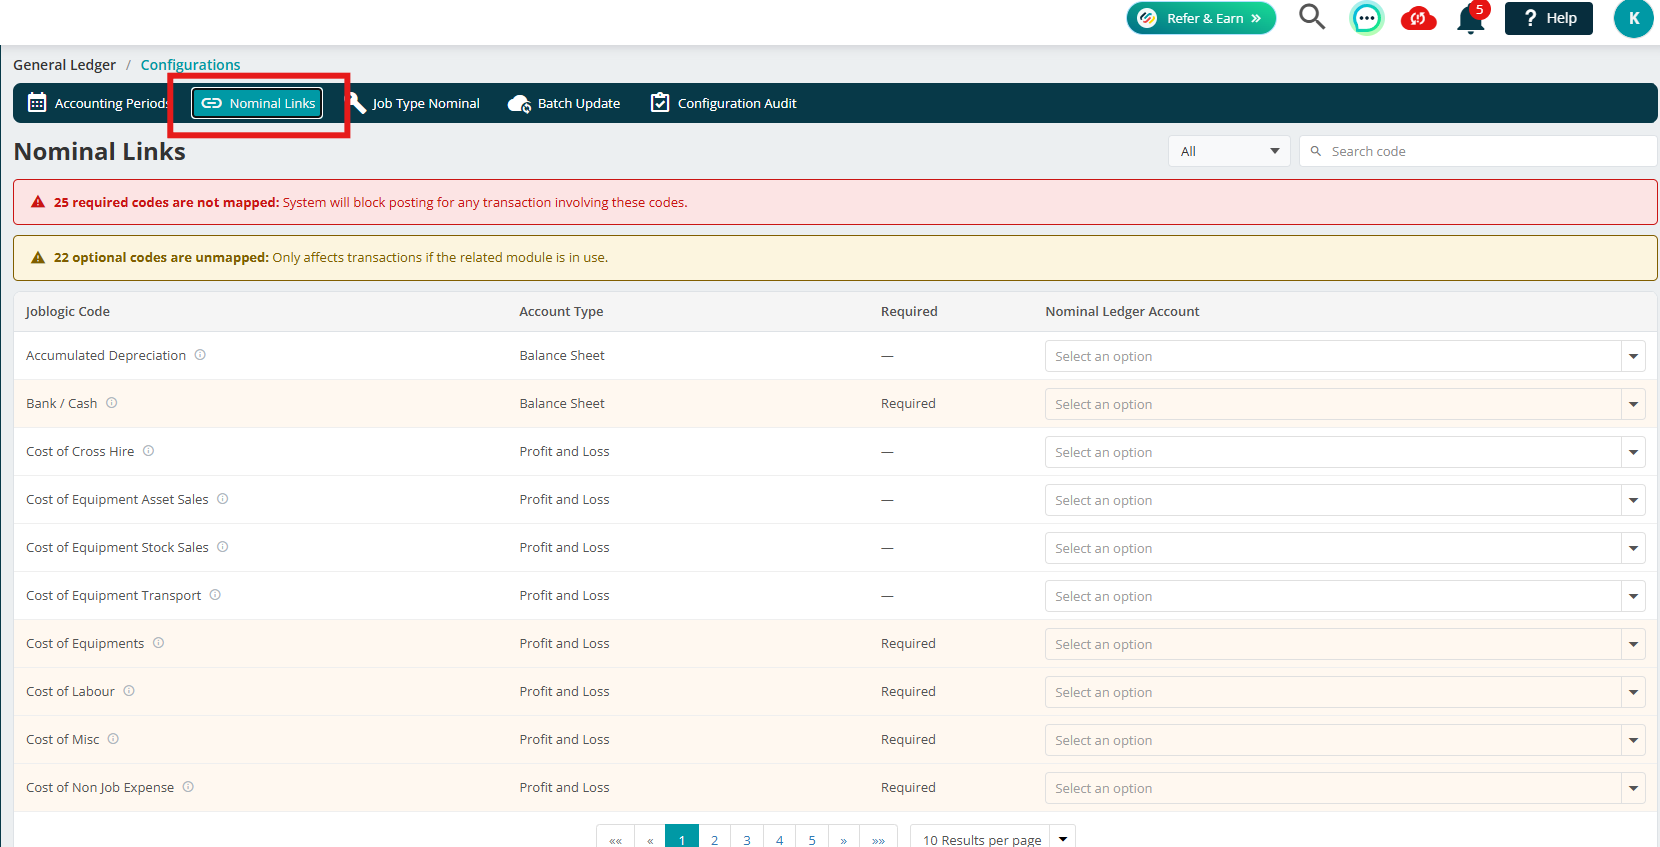Open the notifications bell icon
This screenshot has height=847, width=1660.
[x=1471, y=19]
